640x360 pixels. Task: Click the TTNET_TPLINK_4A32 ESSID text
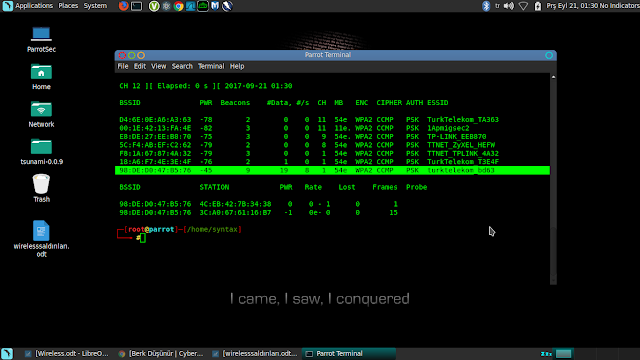[463, 153]
